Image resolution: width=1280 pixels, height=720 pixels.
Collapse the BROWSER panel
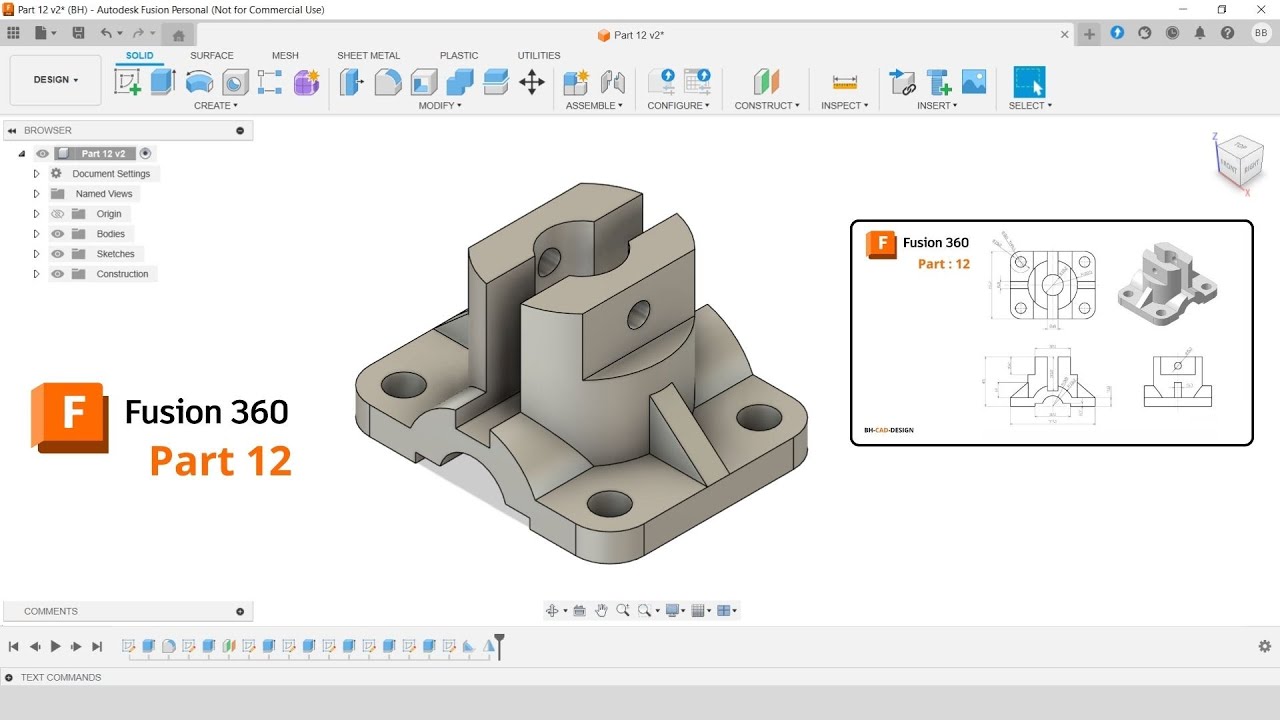pyautogui.click(x=12, y=130)
